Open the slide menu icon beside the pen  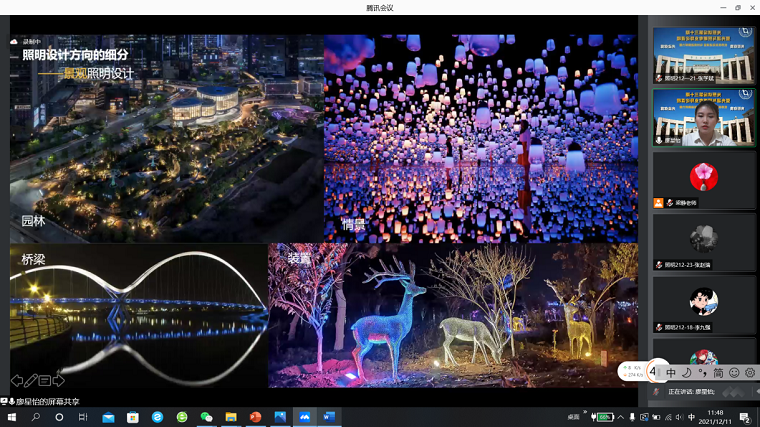45,381
